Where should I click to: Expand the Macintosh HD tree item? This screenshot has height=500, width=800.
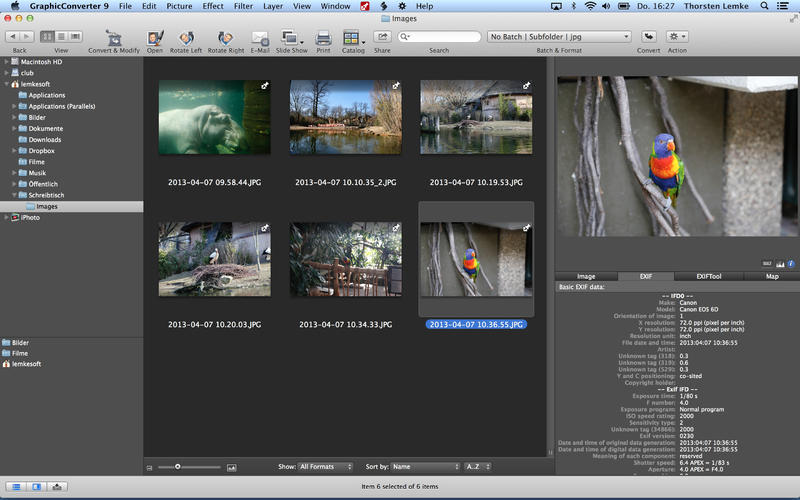point(7,60)
